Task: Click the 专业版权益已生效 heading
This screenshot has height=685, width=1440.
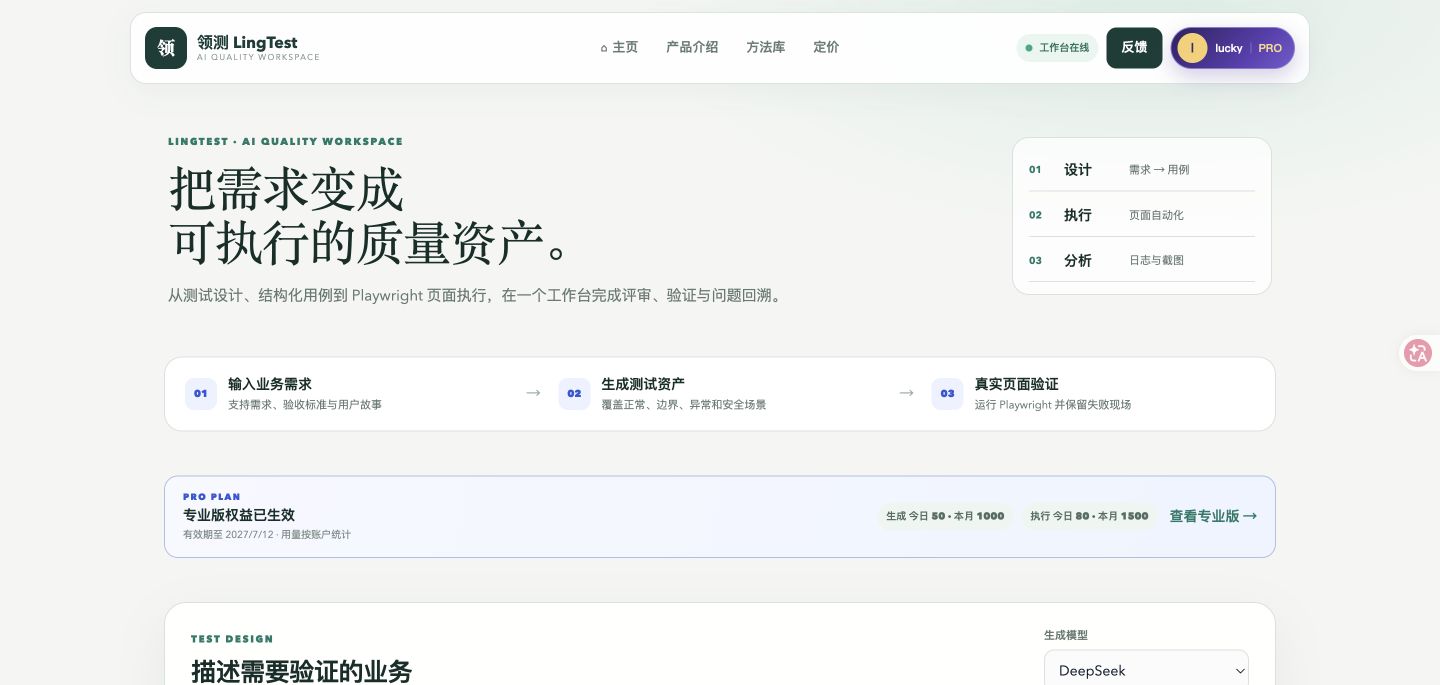Action: (x=239, y=515)
